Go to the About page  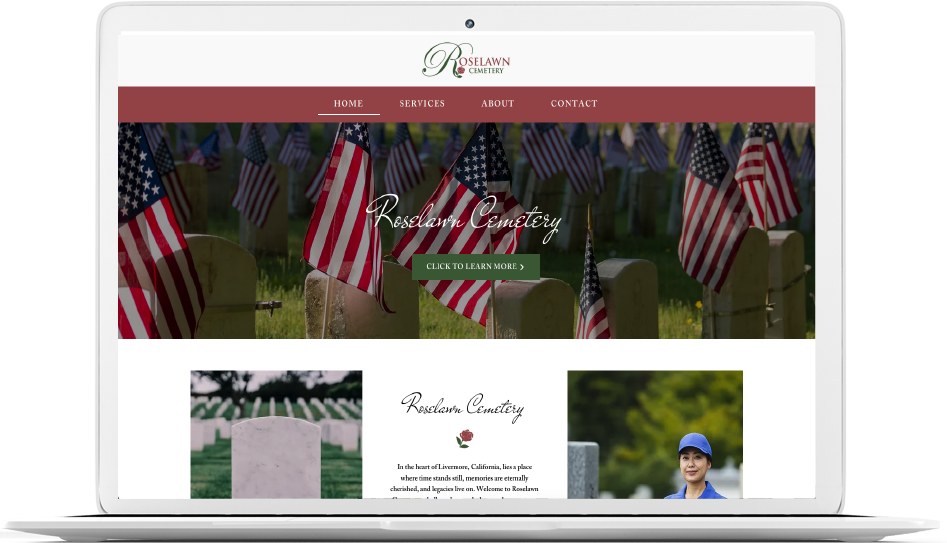click(x=498, y=103)
